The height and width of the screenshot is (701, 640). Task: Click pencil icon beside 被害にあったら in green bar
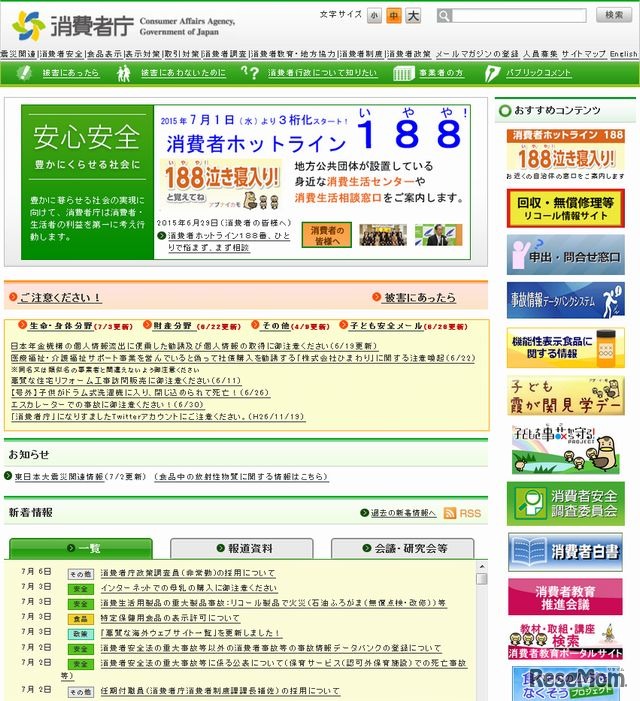(25, 73)
